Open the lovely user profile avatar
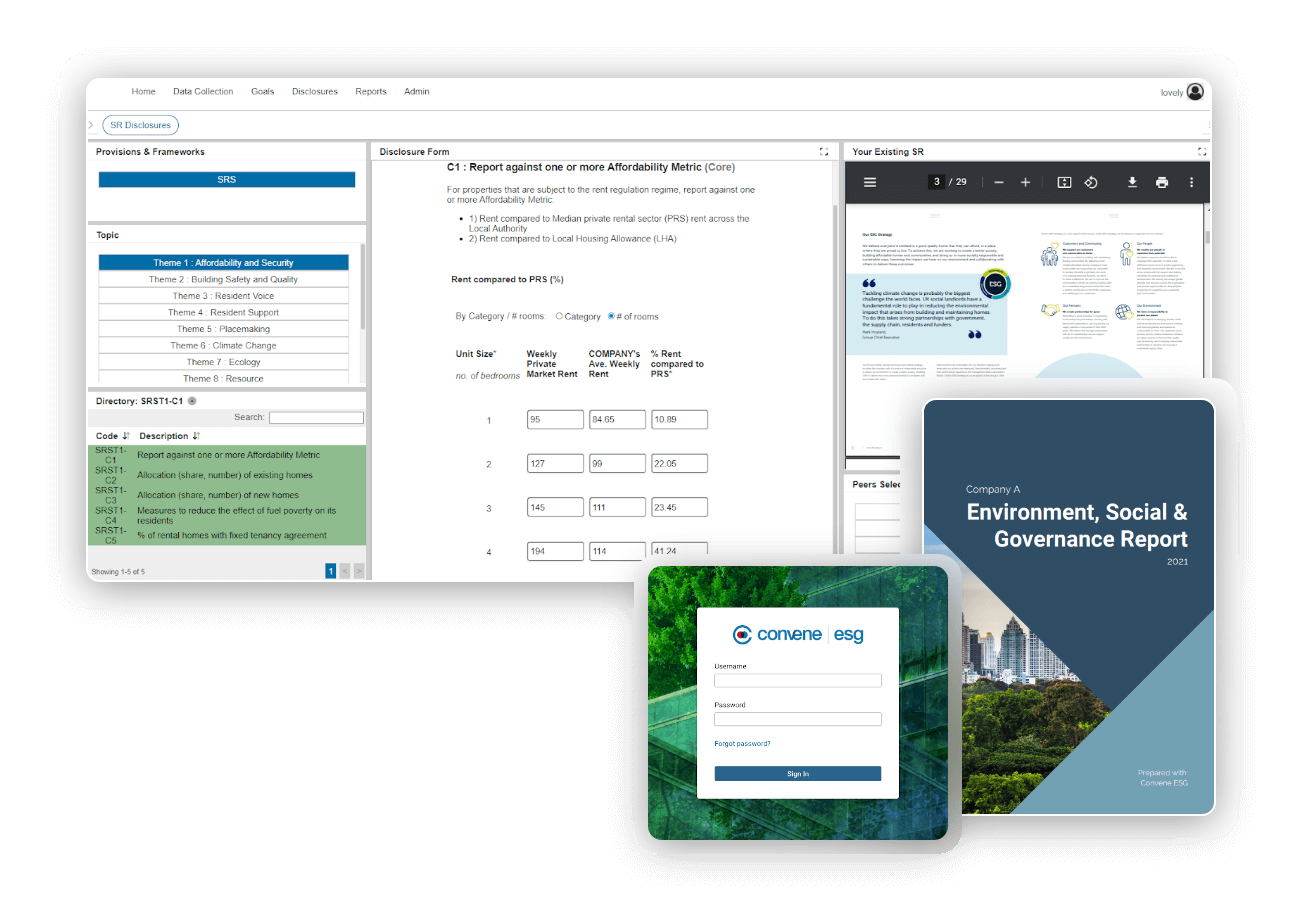The image size is (1298, 920). (1195, 92)
